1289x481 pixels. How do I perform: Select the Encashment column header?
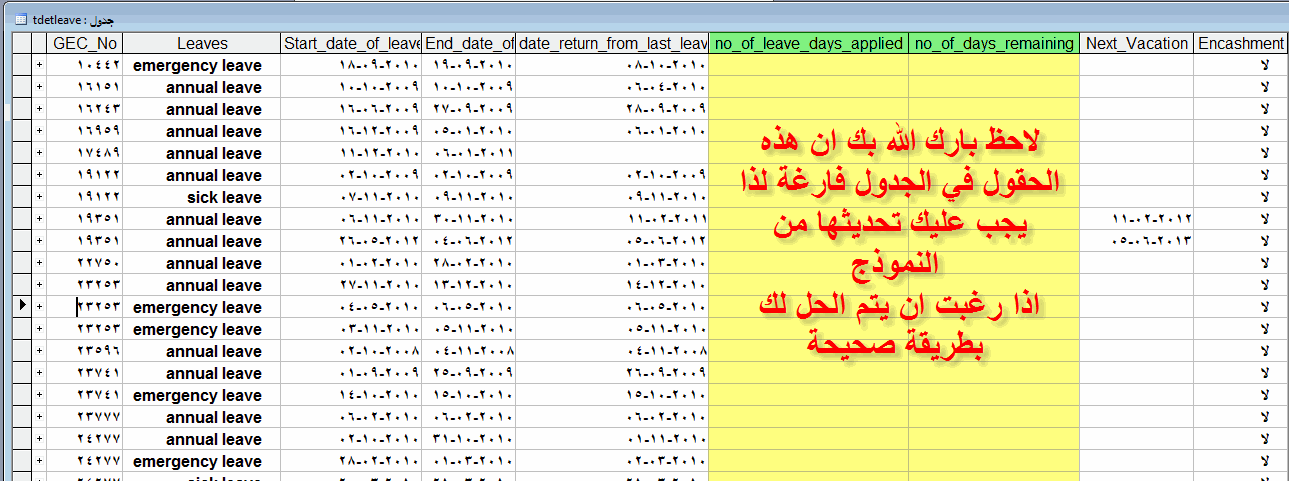pos(1241,43)
